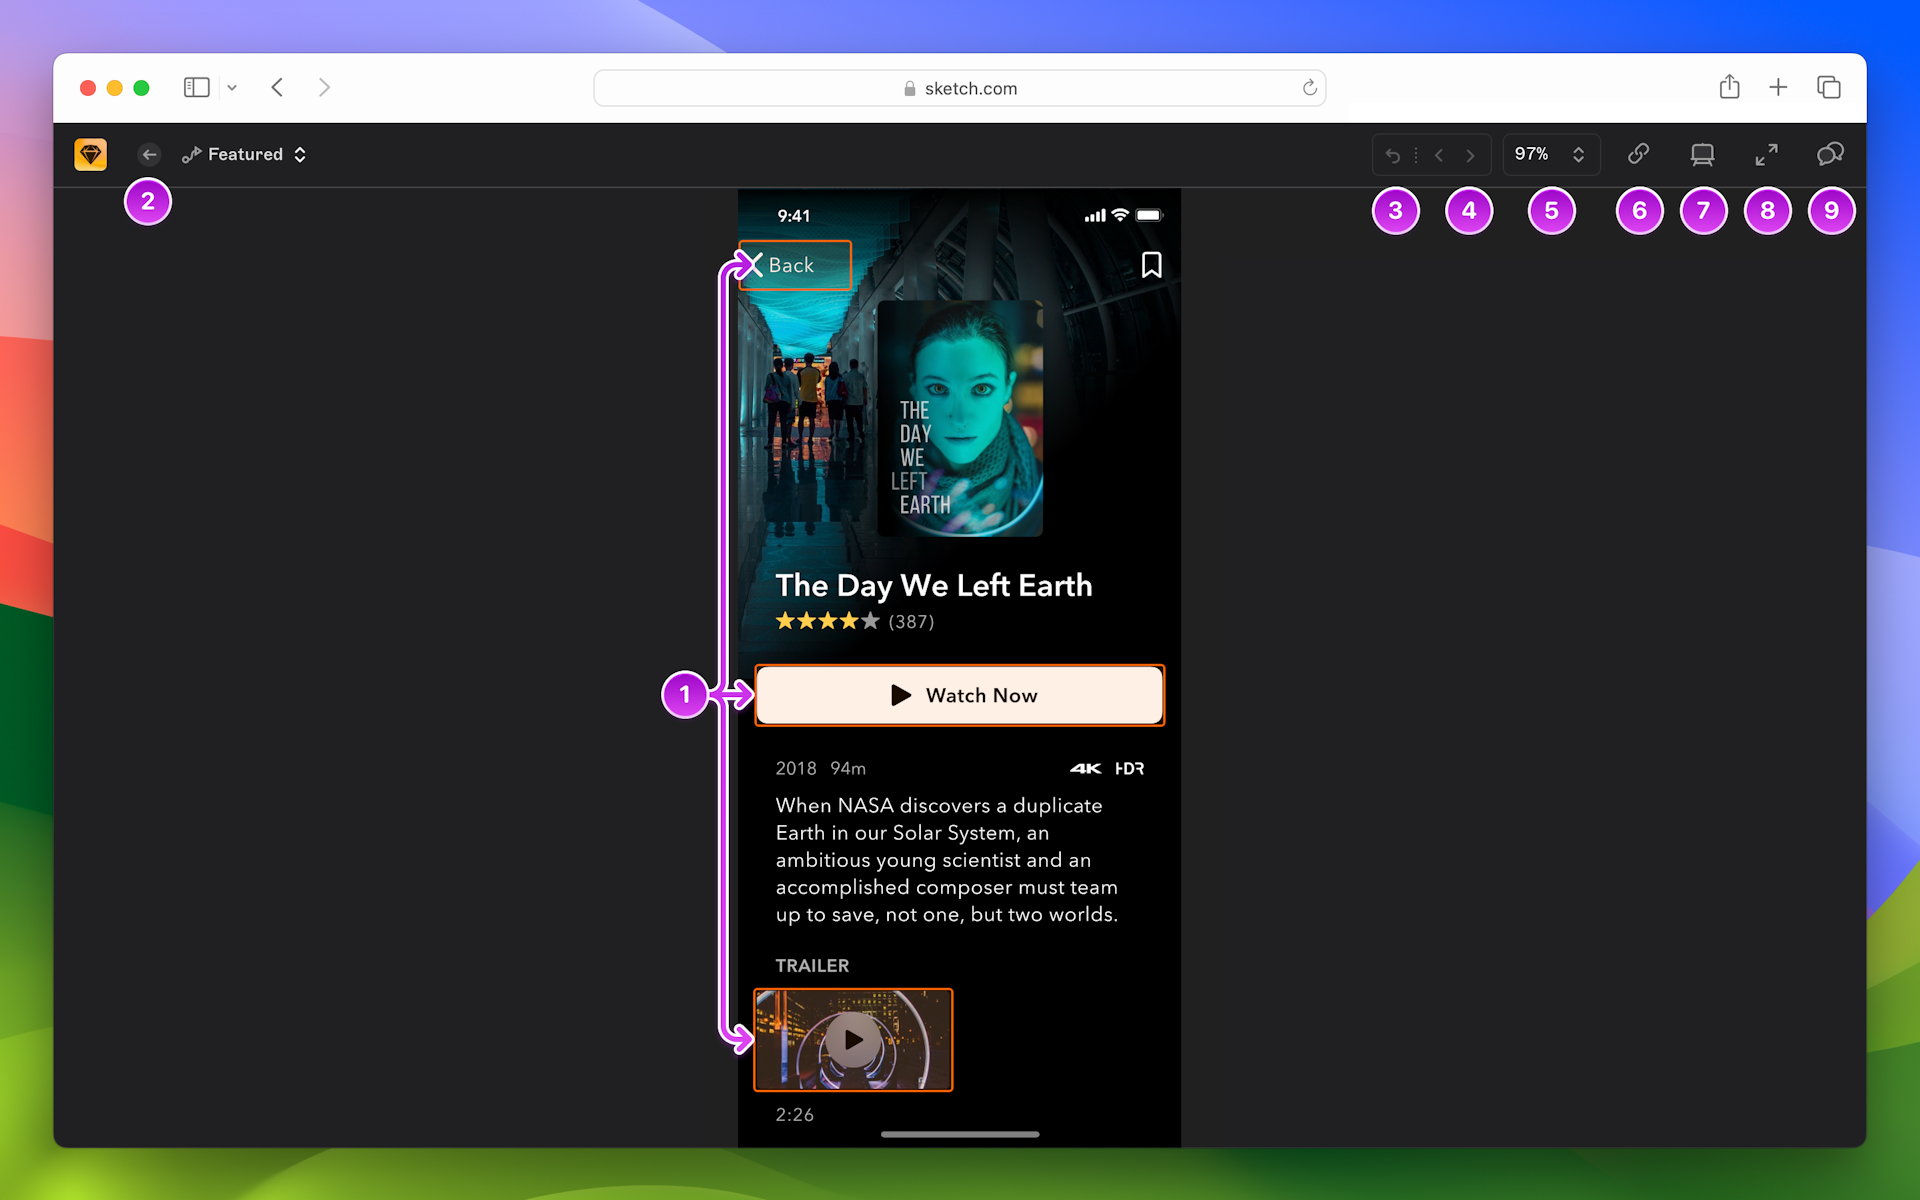Open the zoom level stepper
Screen dimensions: 1920x1200
pos(1578,154)
